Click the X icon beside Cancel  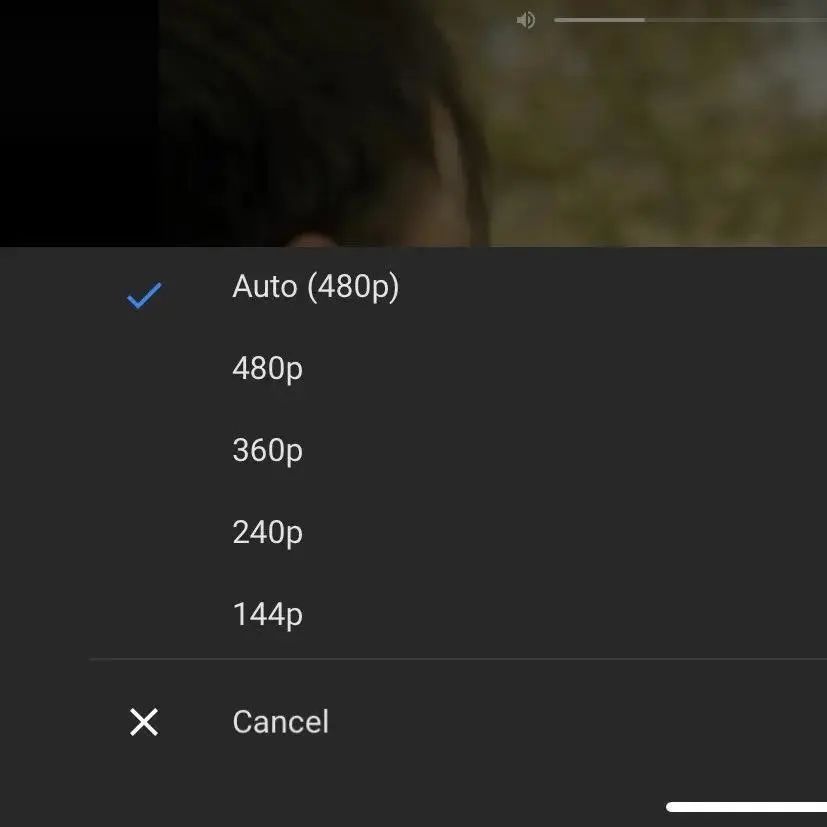coord(144,722)
